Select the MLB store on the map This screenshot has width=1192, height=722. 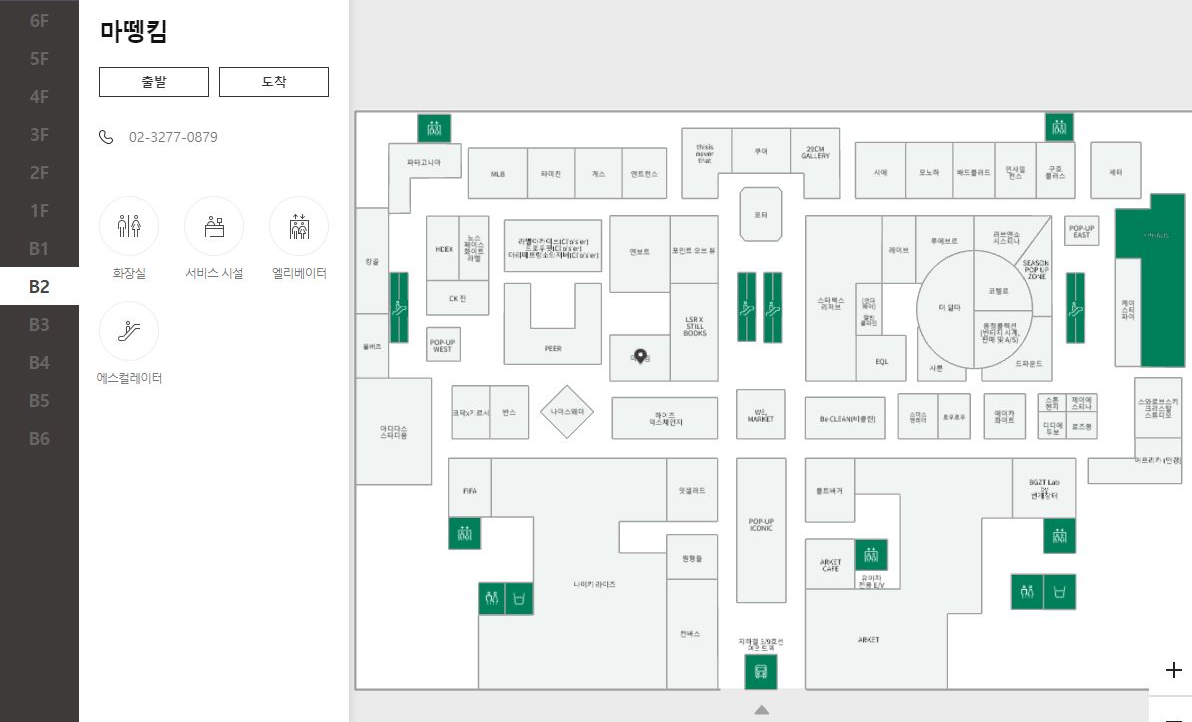tap(498, 174)
